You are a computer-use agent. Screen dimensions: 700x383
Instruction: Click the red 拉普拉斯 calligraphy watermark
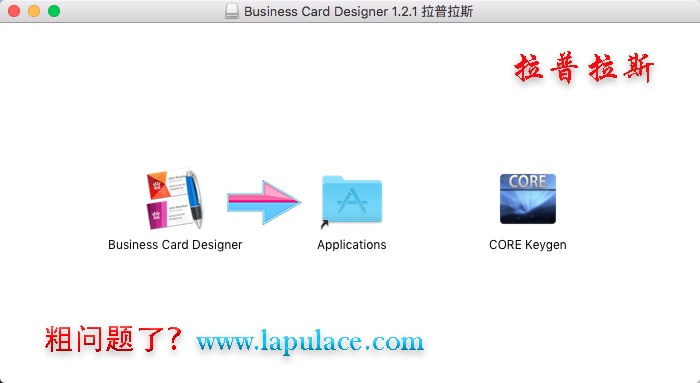[584, 68]
